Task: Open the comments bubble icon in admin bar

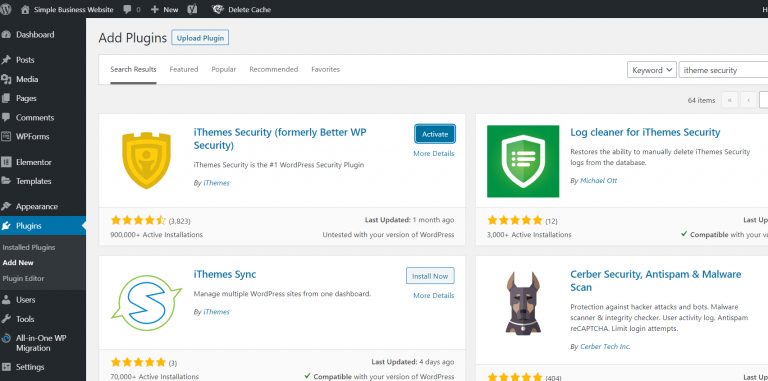Action: tap(127, 9)
